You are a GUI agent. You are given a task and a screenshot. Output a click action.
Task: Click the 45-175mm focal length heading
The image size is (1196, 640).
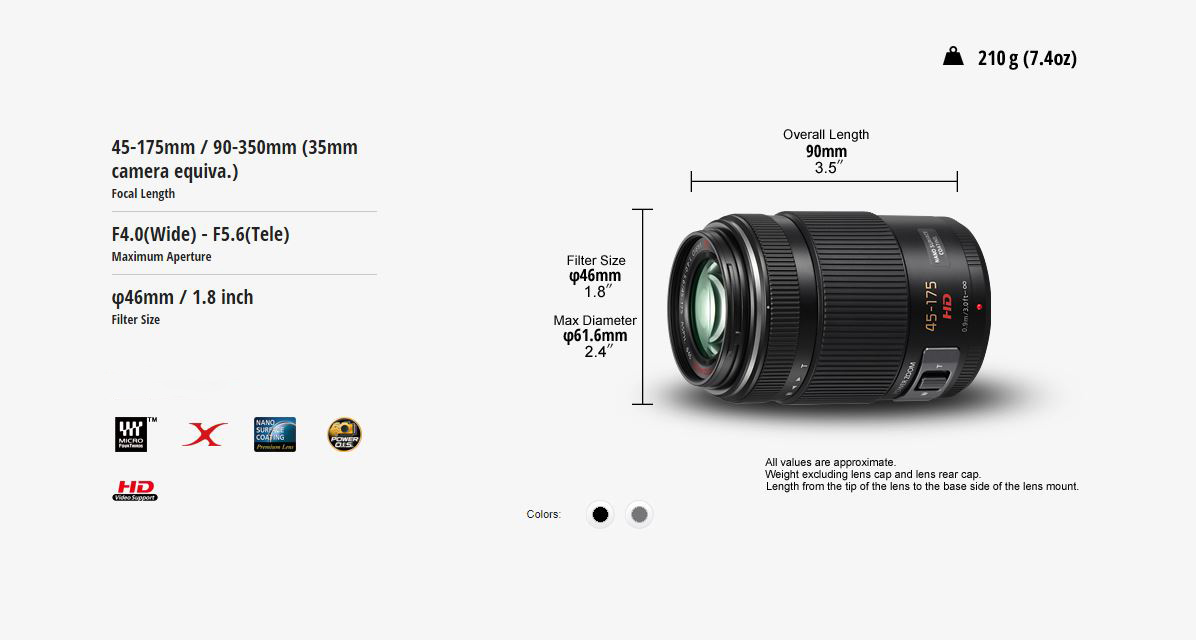click(234, 159)
